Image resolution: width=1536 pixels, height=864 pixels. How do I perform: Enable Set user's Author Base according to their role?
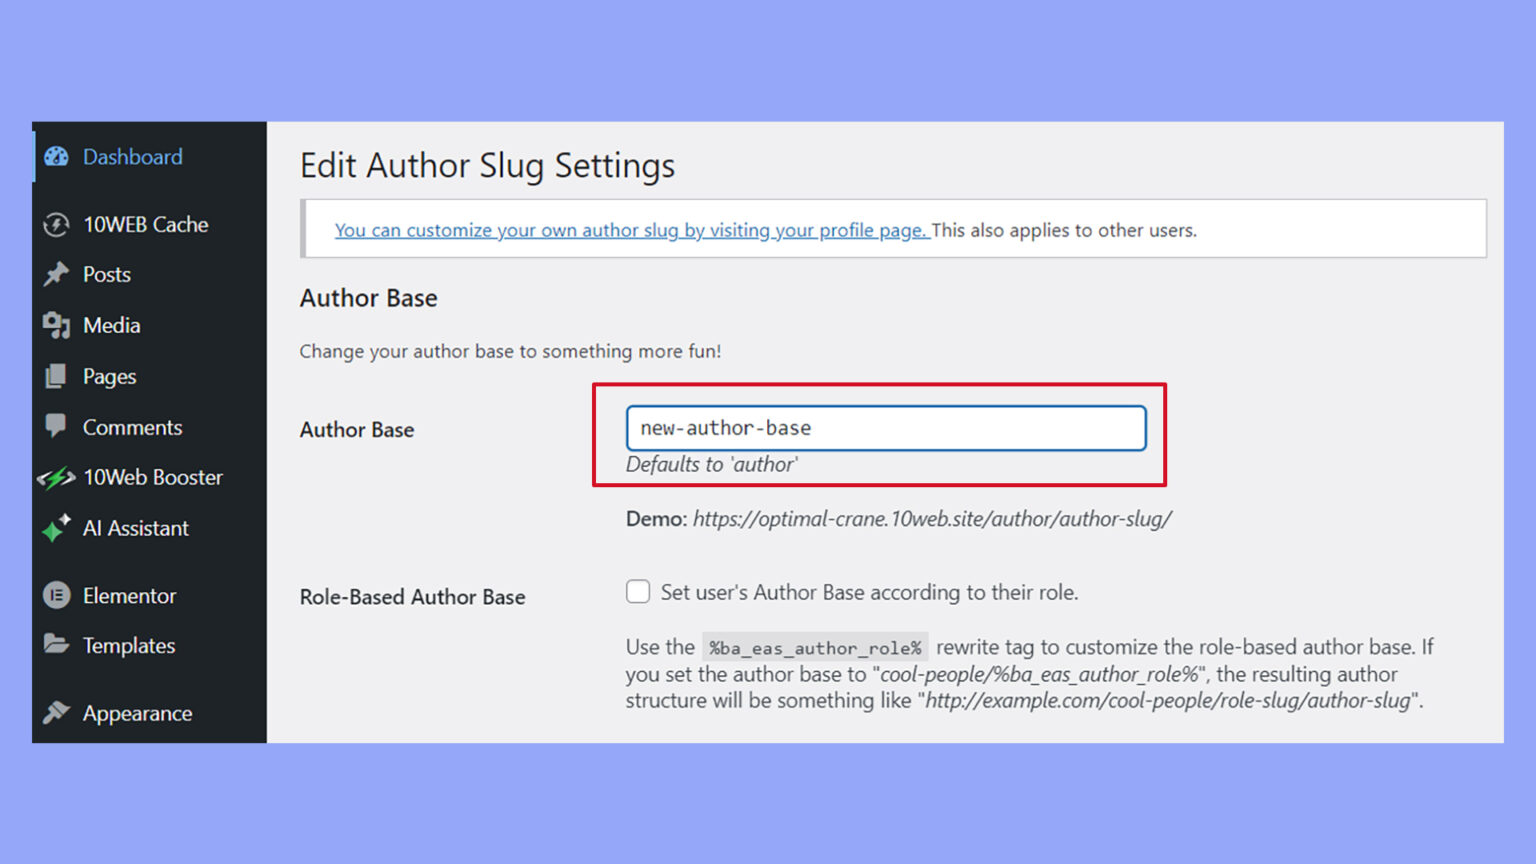(x=638, y=592)
